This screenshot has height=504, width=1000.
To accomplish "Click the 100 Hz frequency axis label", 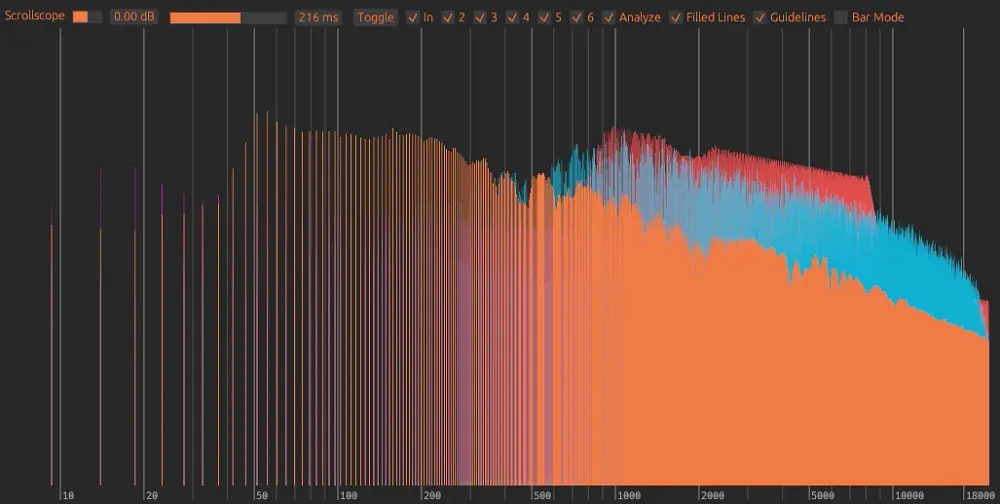I will click(x=349, y=495).
